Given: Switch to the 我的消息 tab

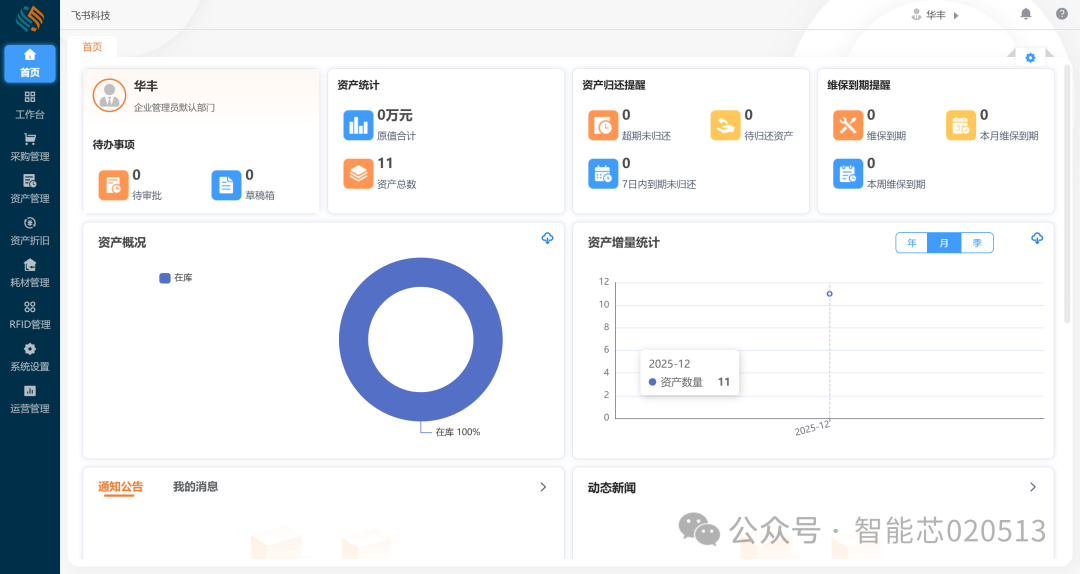Looking at the screenshot, I should point(195,487).
